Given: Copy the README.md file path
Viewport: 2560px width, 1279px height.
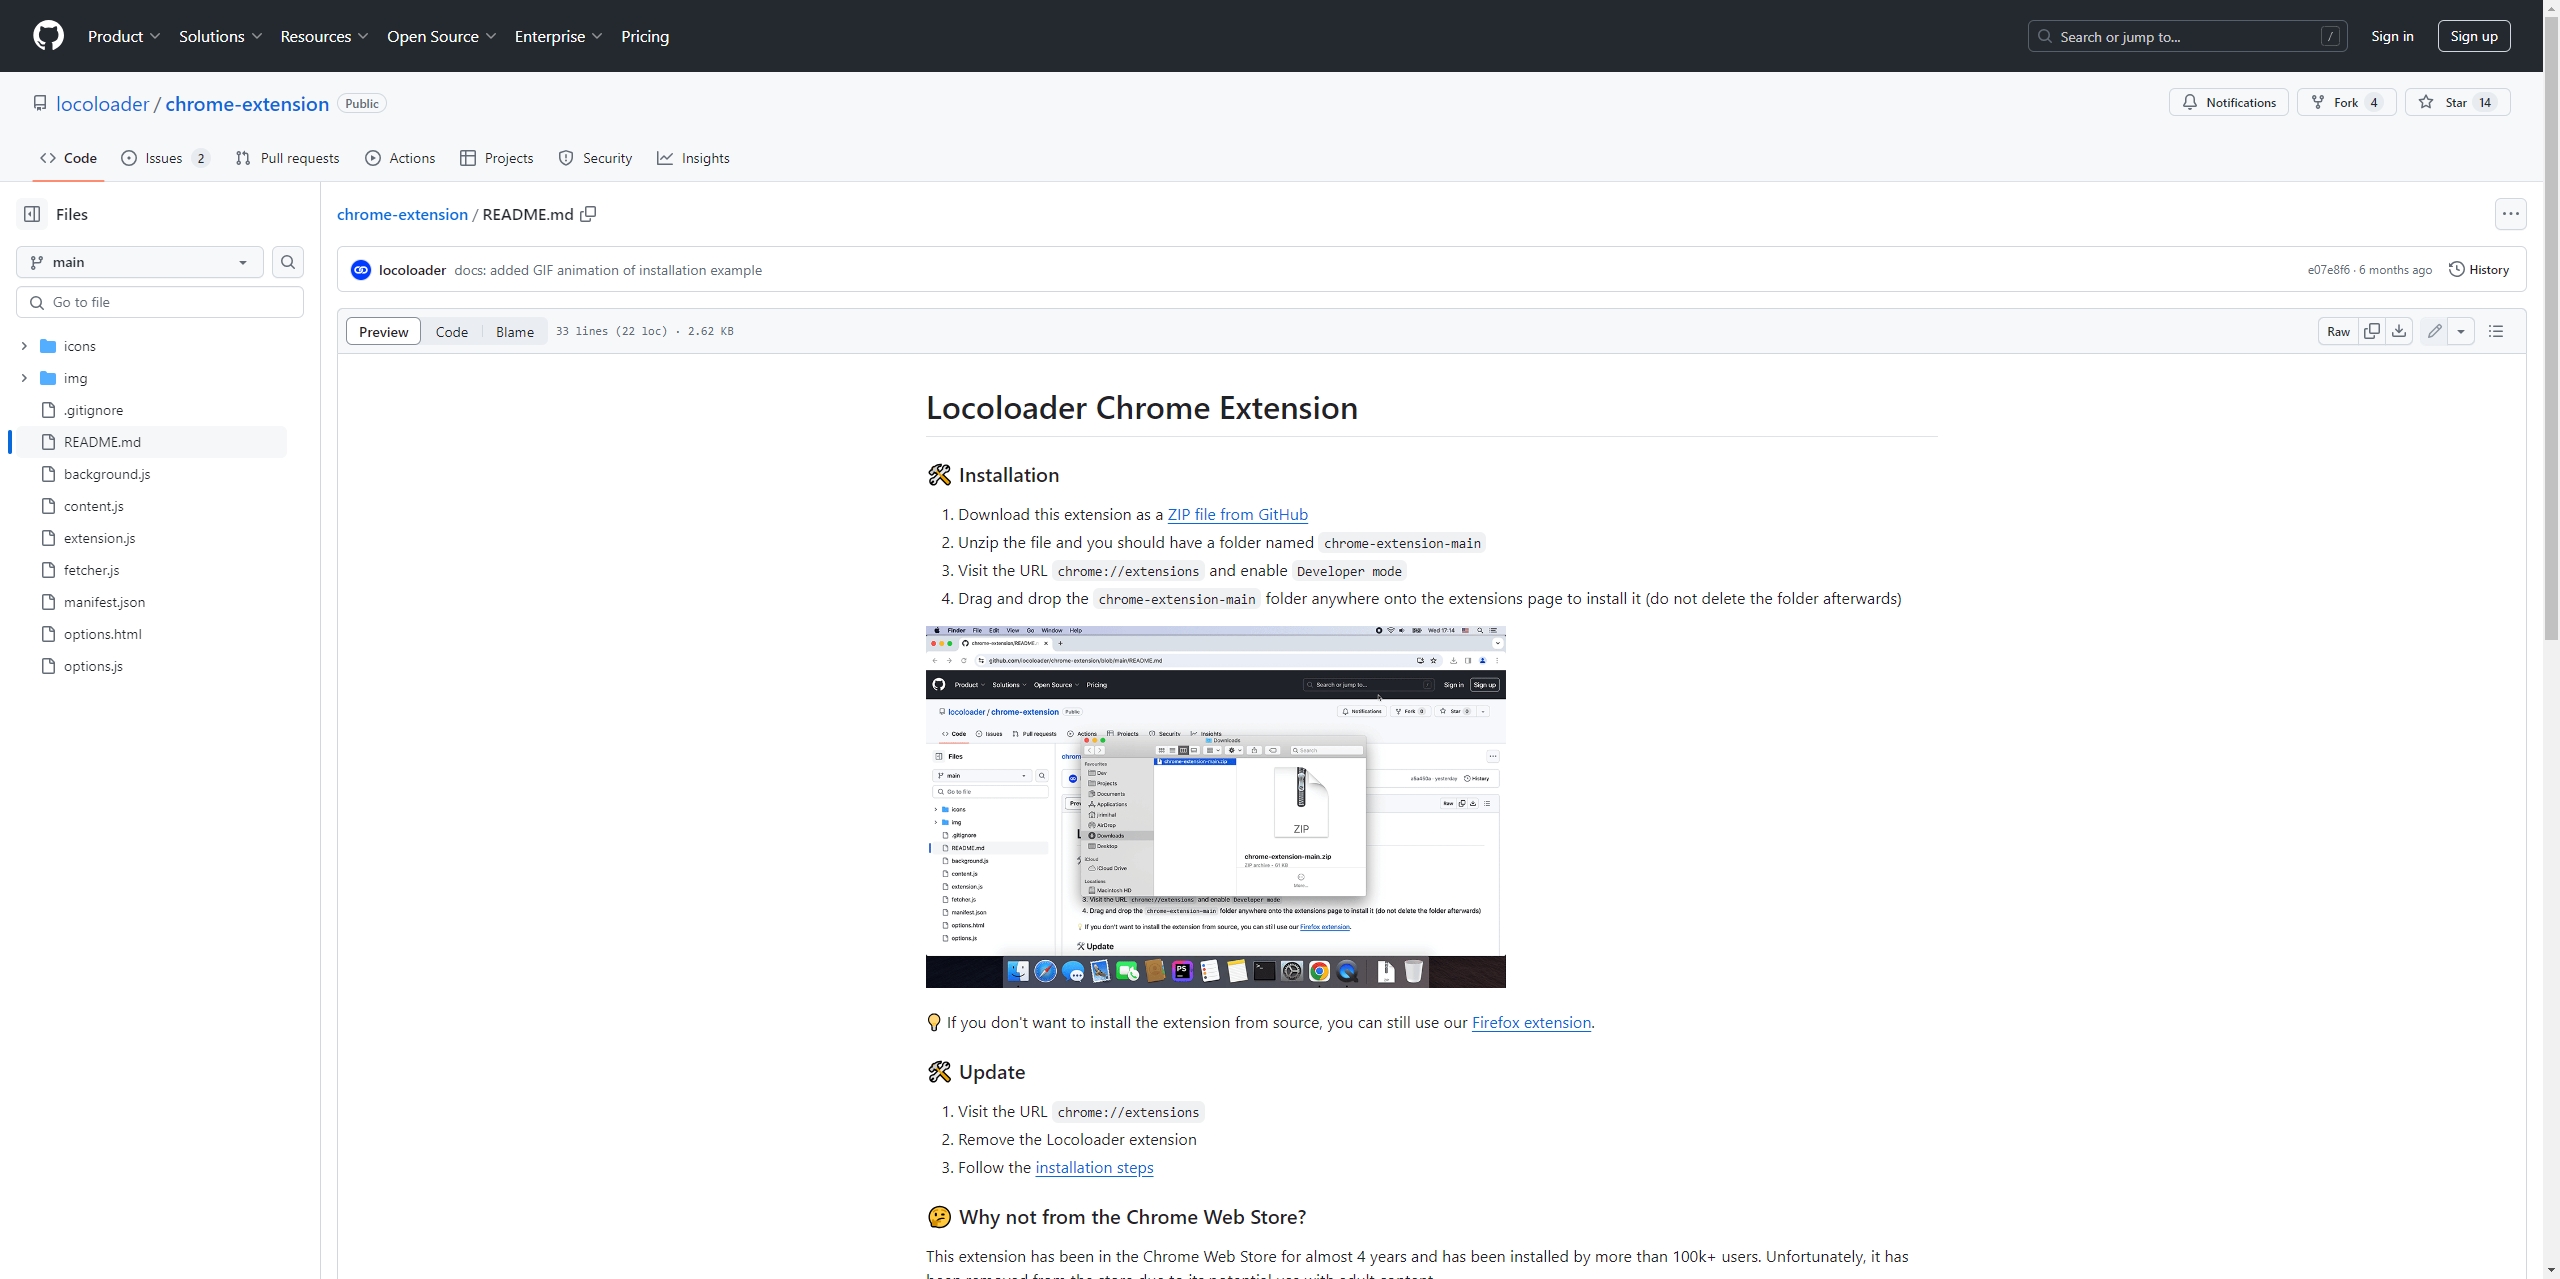Looking at the screenshot, I should (x=588, y=214).
